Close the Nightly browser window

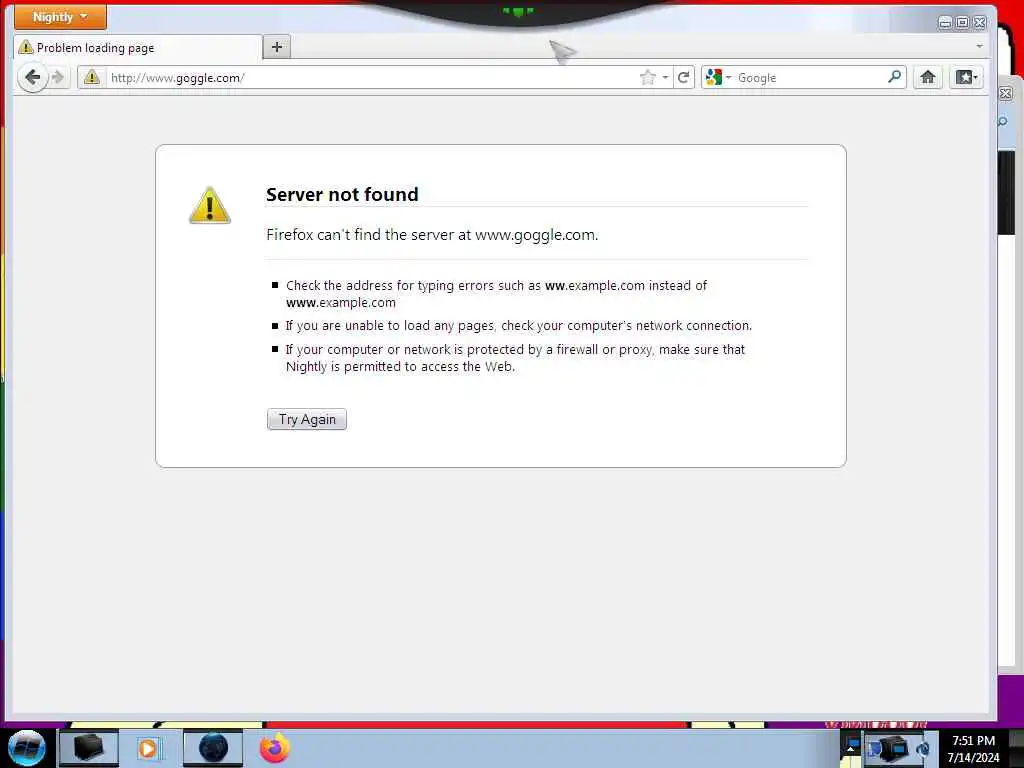coord(980,23)
